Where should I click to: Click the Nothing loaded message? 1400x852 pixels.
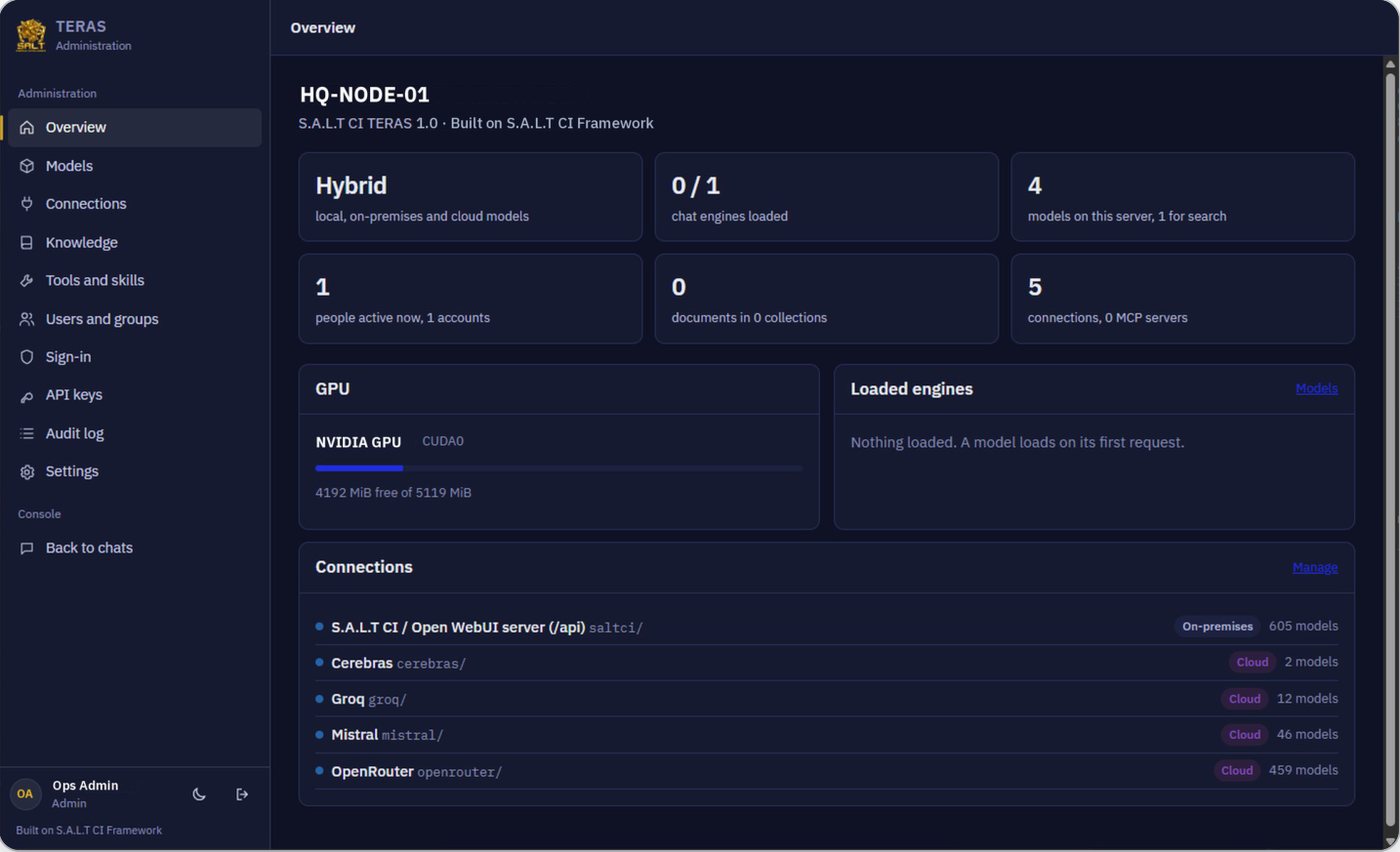1017,442
